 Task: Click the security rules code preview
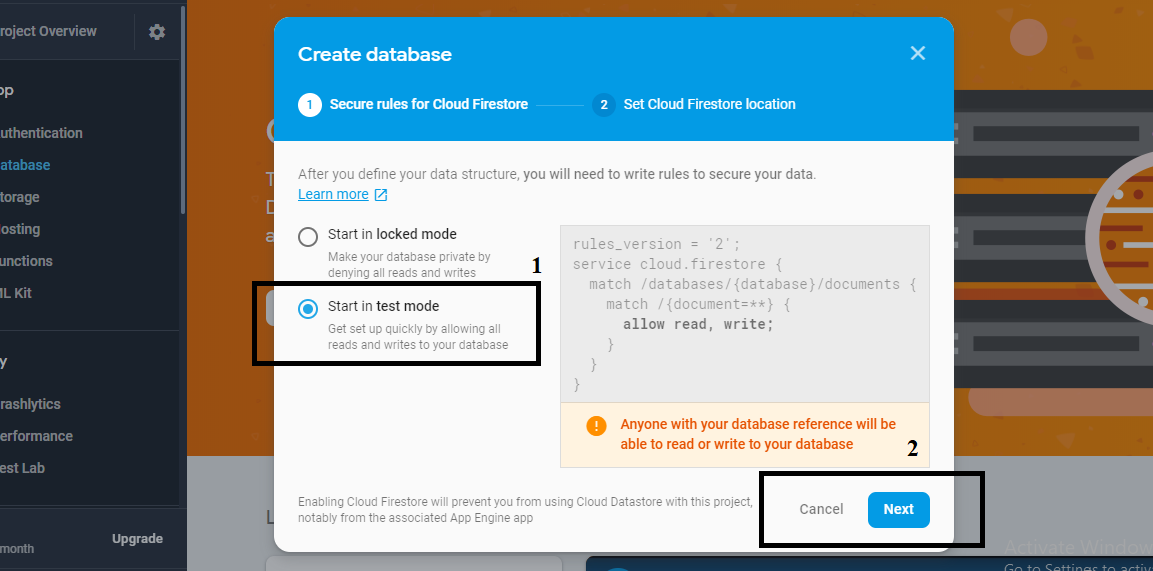(x=744, y=314)
